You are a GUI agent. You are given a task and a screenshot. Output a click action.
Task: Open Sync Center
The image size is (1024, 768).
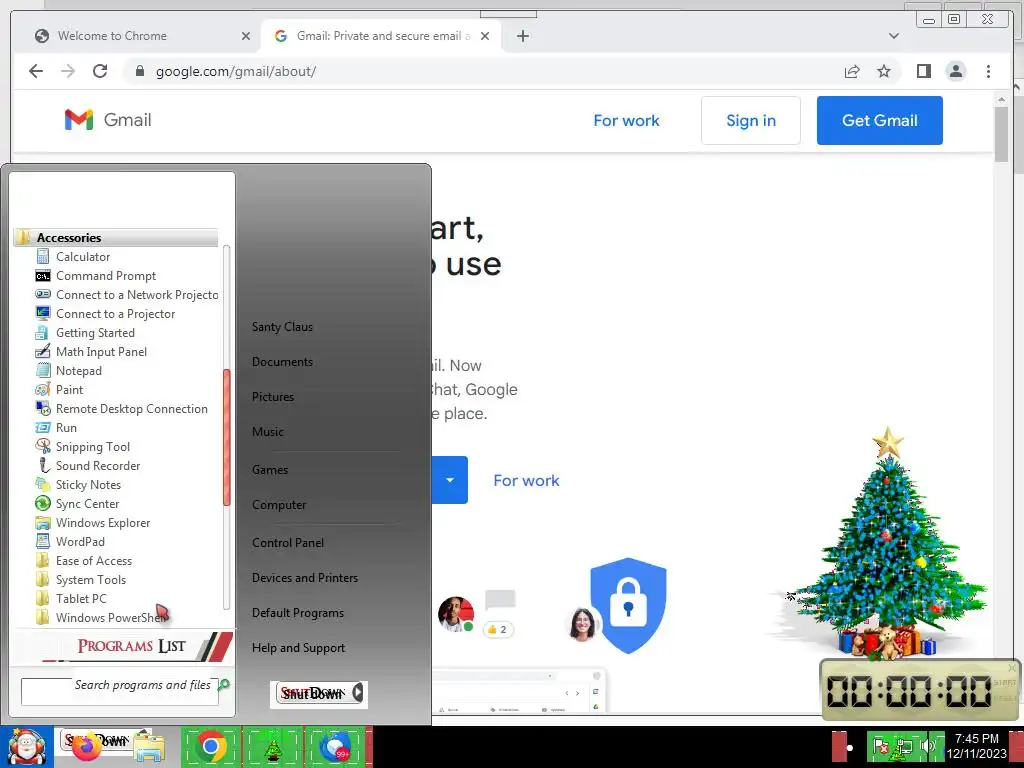88,504
